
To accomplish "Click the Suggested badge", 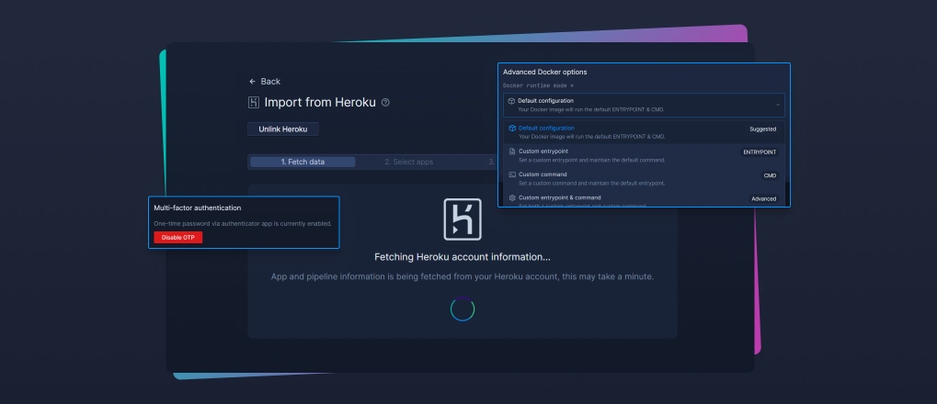I will coord(763,129).
